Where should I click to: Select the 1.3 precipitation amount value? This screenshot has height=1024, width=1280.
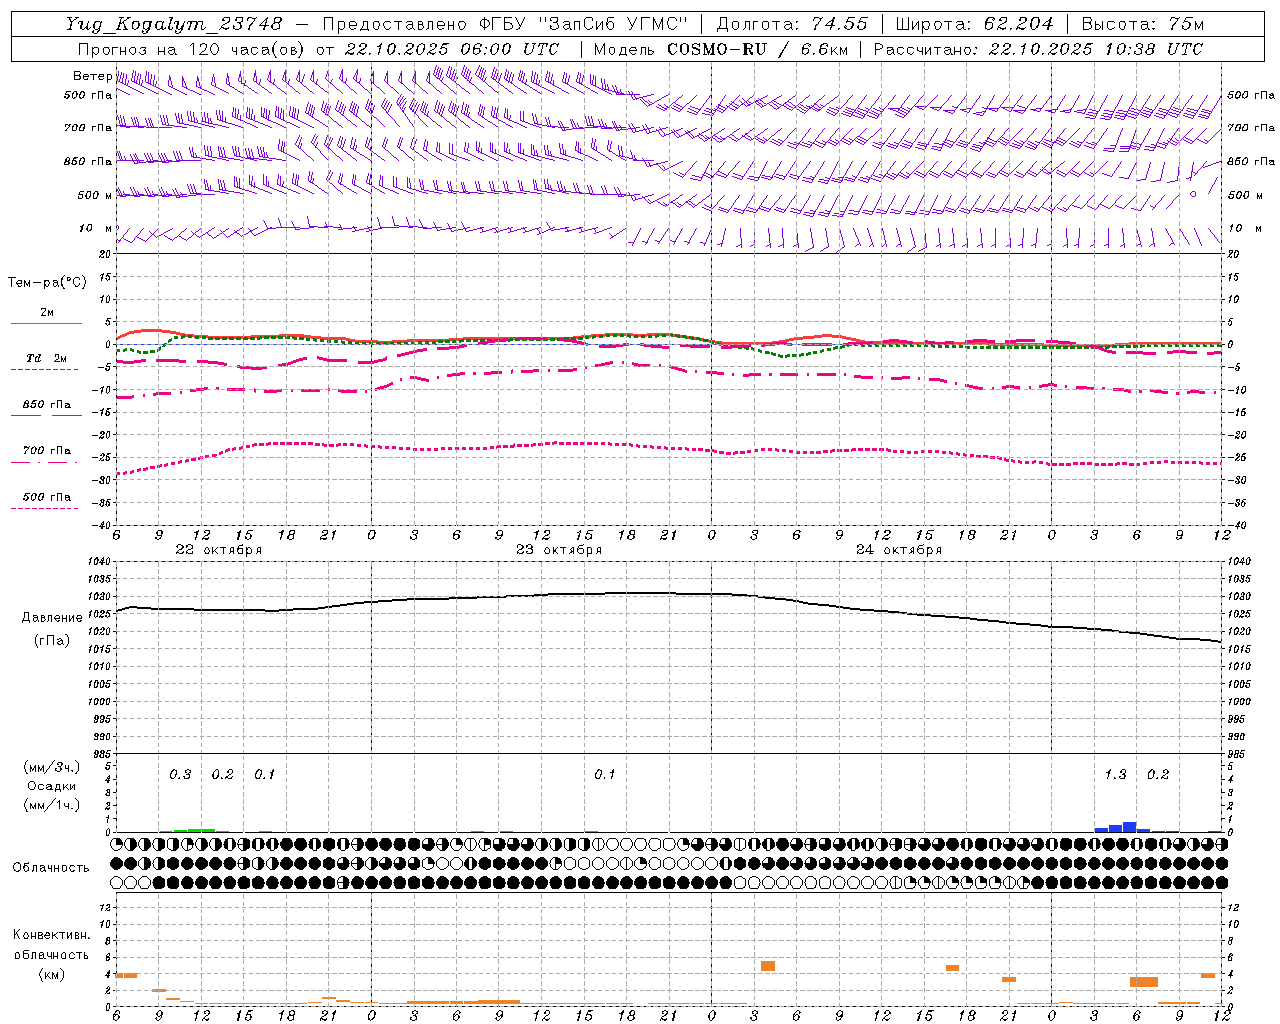tap(1115, 775)
